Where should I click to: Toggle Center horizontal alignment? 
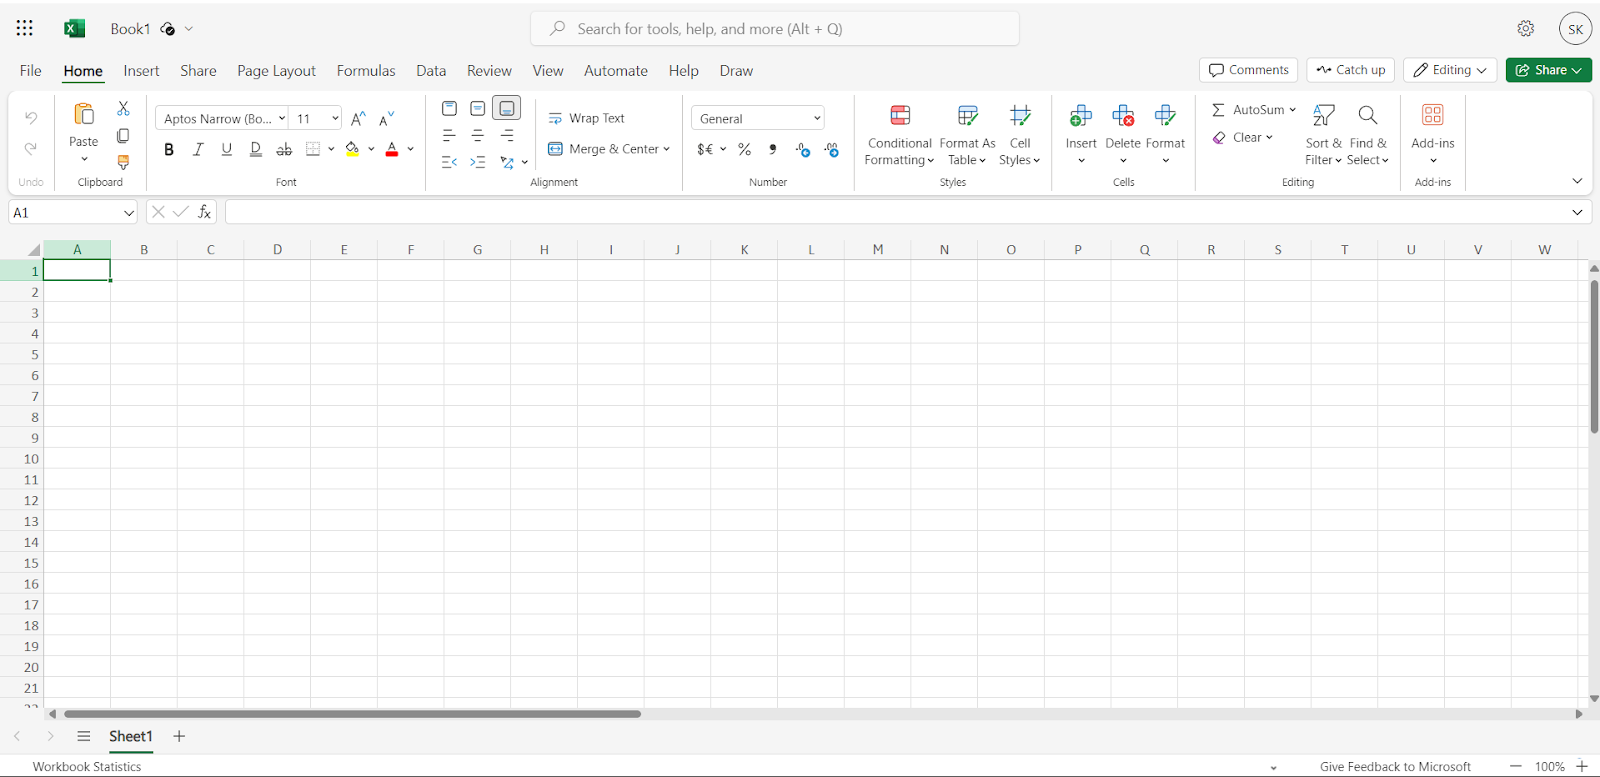pos(478,135)
